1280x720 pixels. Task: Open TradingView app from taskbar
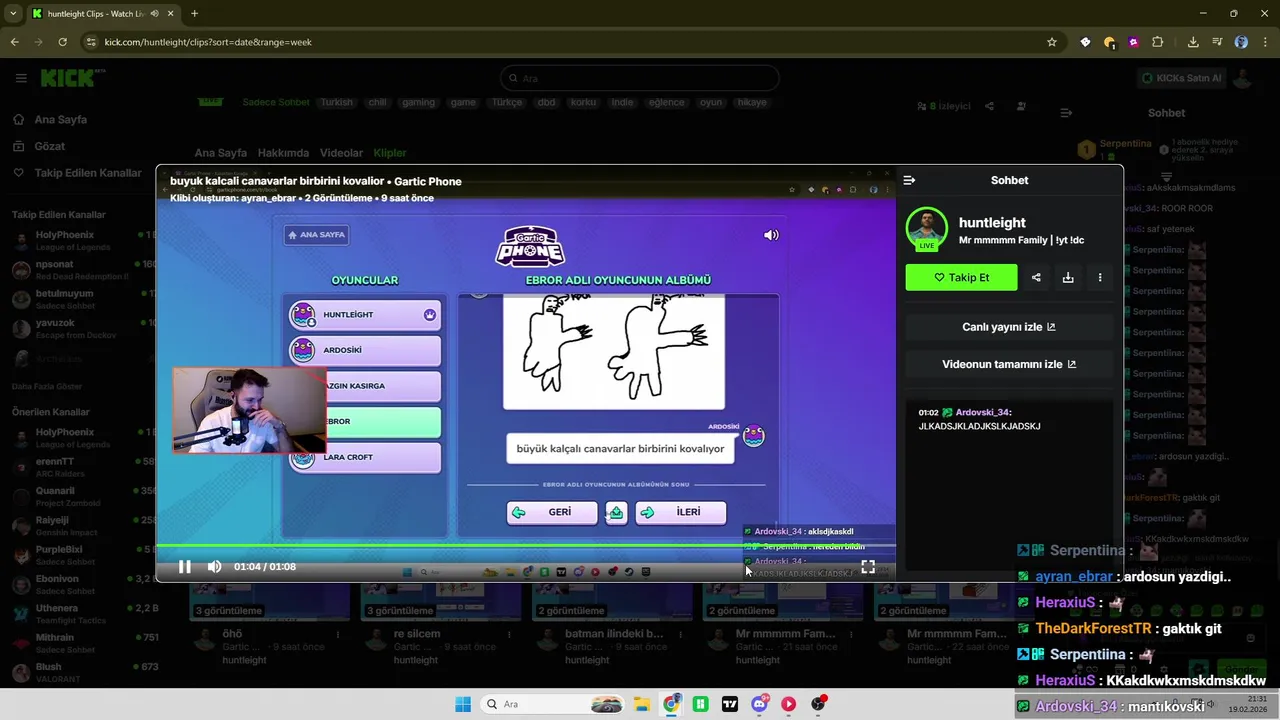730,704
